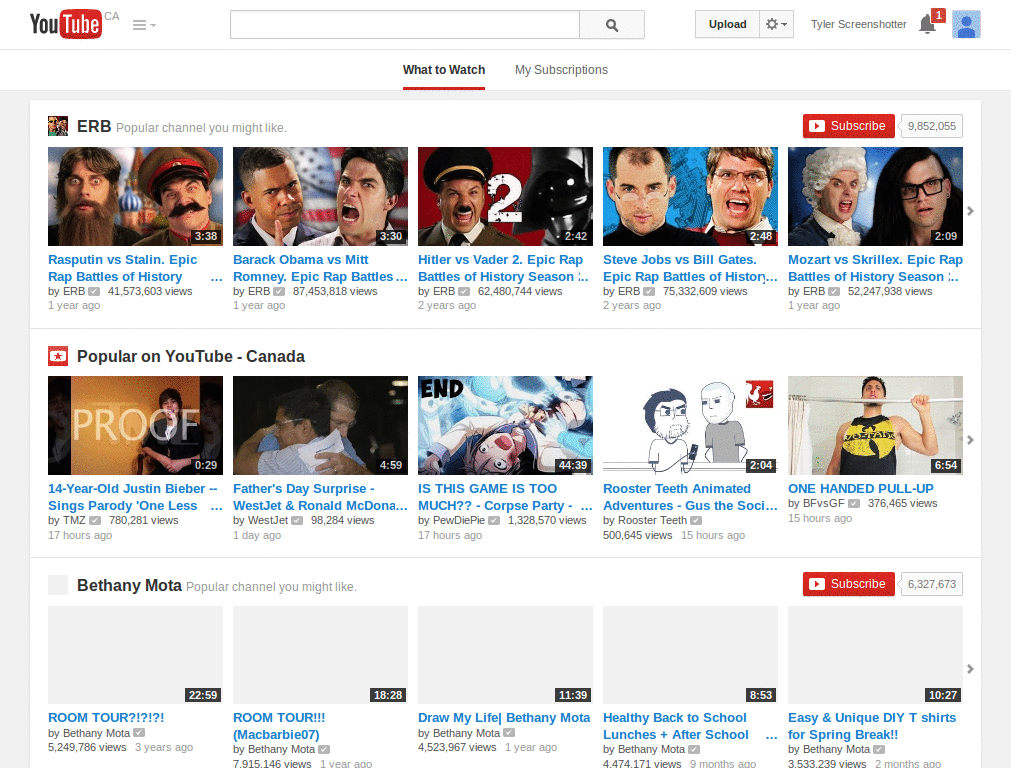Open notifications via the bell icon
This screenshot has height=768, width=1024.
927,24
